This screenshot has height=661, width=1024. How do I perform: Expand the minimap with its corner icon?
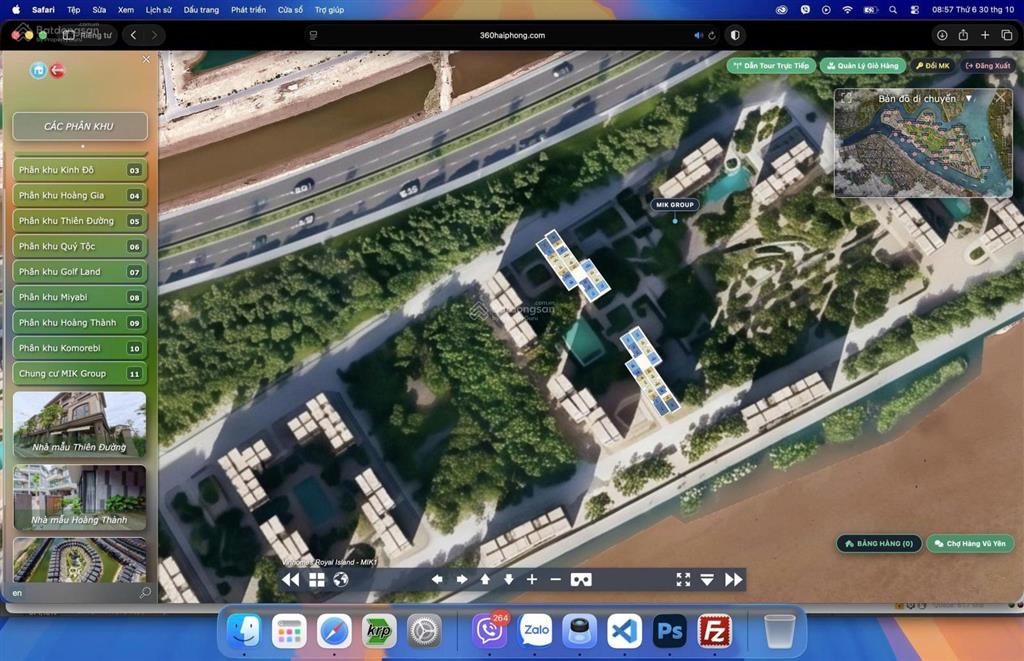point(847,98)
